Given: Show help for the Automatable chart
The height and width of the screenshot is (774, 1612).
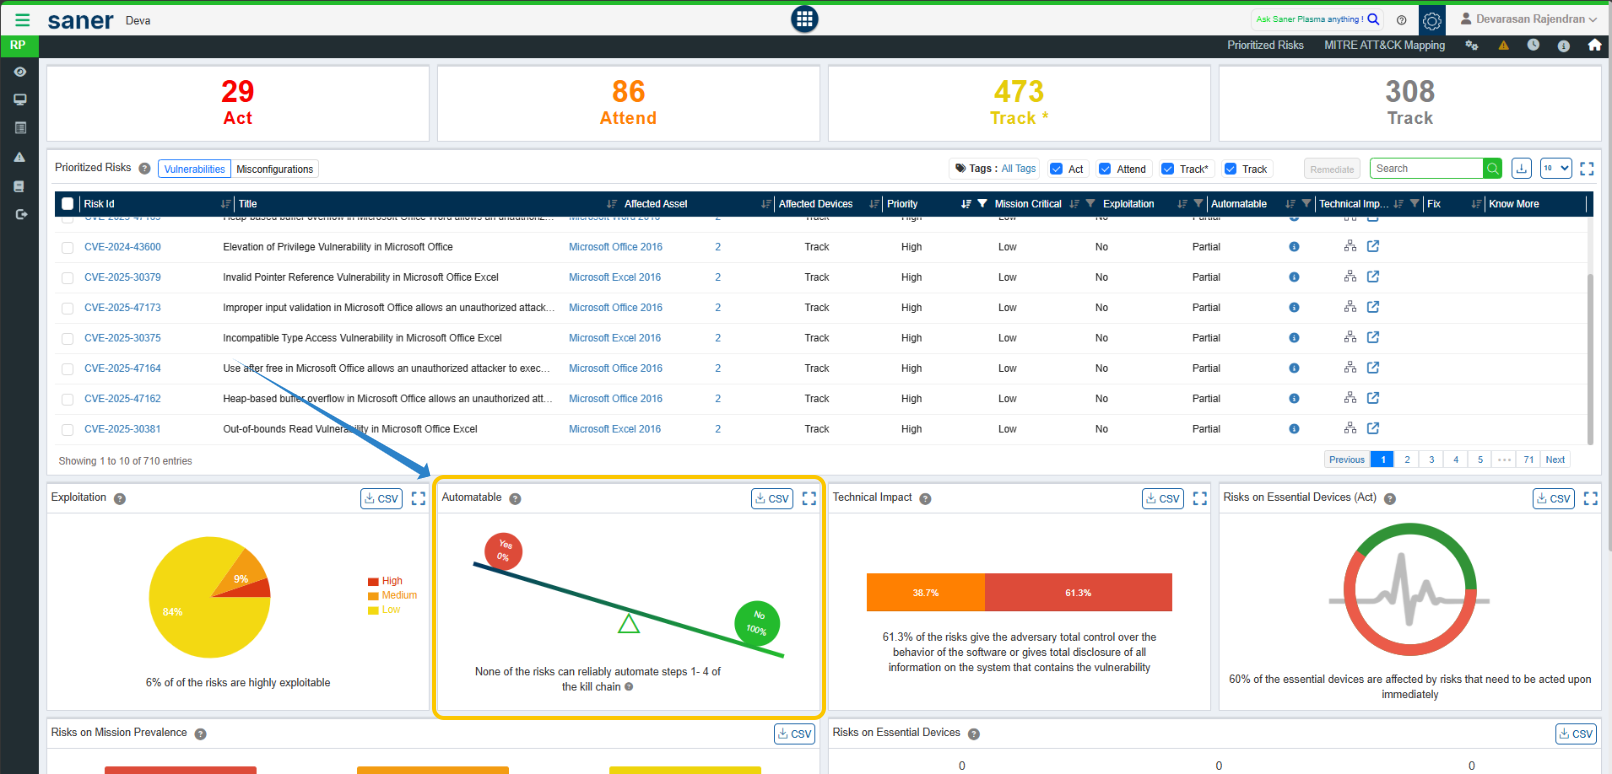Looking at the screenshot, I should pyautogui.click(x=515, y=499).
